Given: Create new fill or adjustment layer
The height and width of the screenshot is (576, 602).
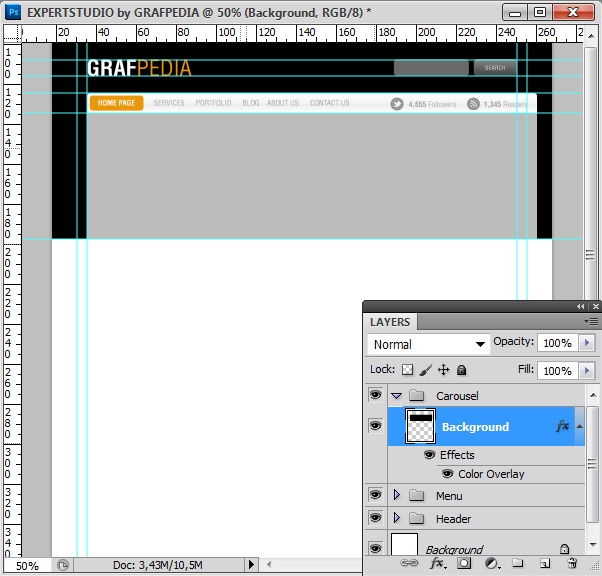Looking at the screenshot, I should click(x=493, y=563).
